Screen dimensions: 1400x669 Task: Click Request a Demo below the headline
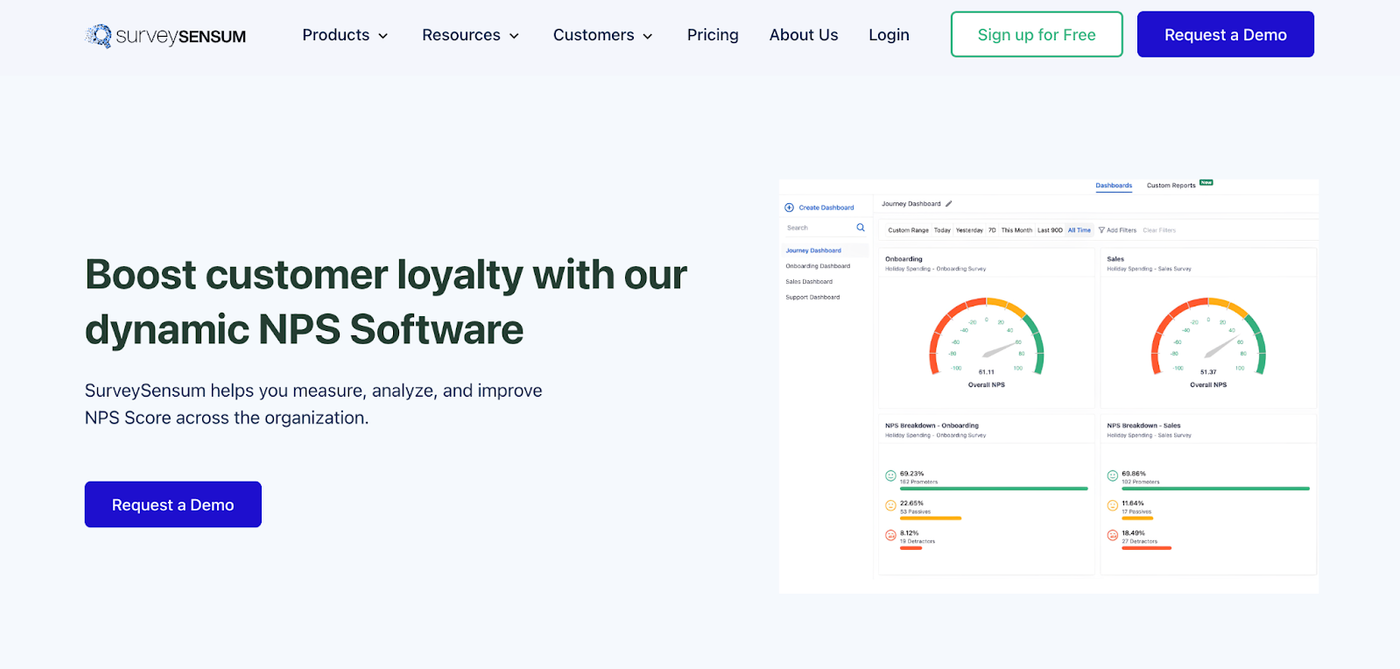click(173, 505)
